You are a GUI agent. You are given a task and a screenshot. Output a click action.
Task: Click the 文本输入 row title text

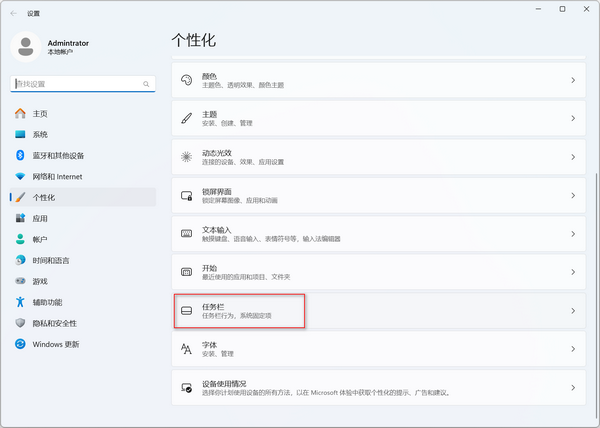[x=217, y=230]
